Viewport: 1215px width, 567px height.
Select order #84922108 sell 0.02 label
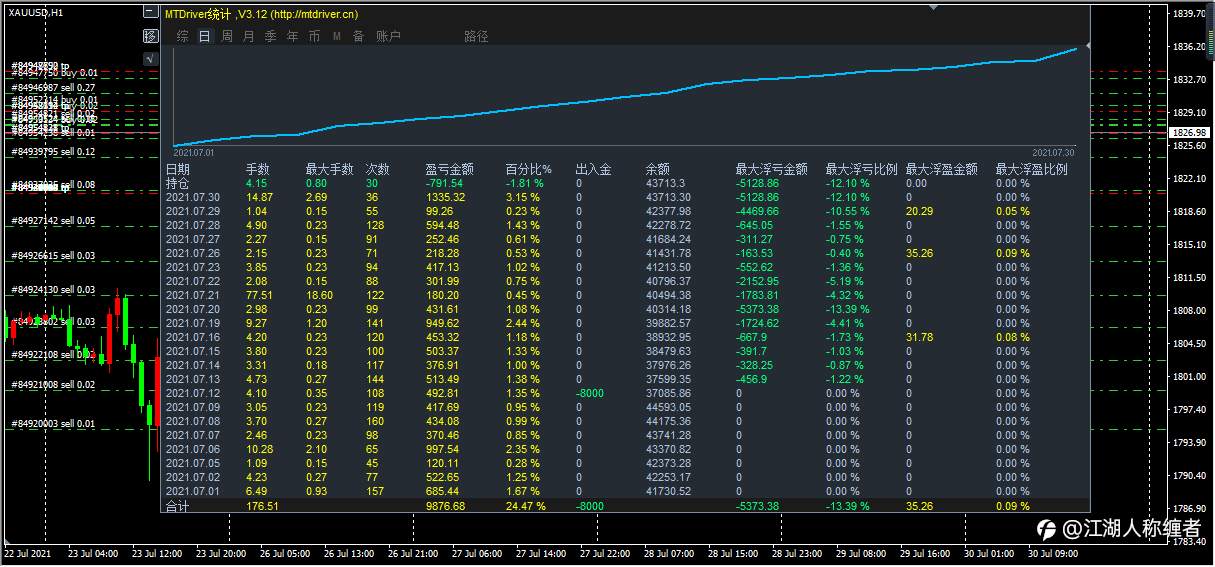click(53, 355)
